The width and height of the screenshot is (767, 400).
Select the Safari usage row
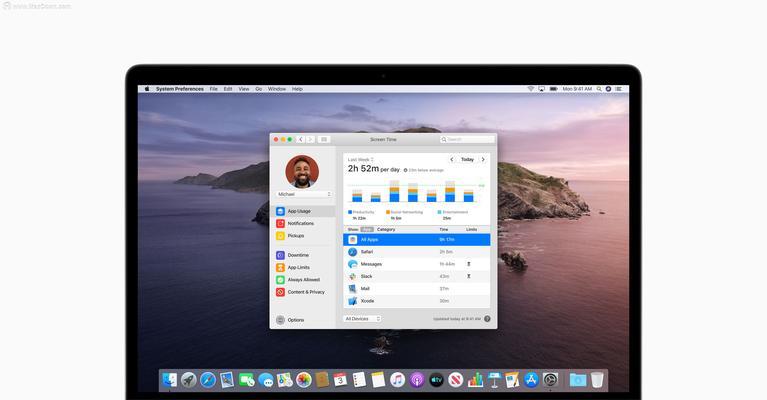[x=417, y=252]
